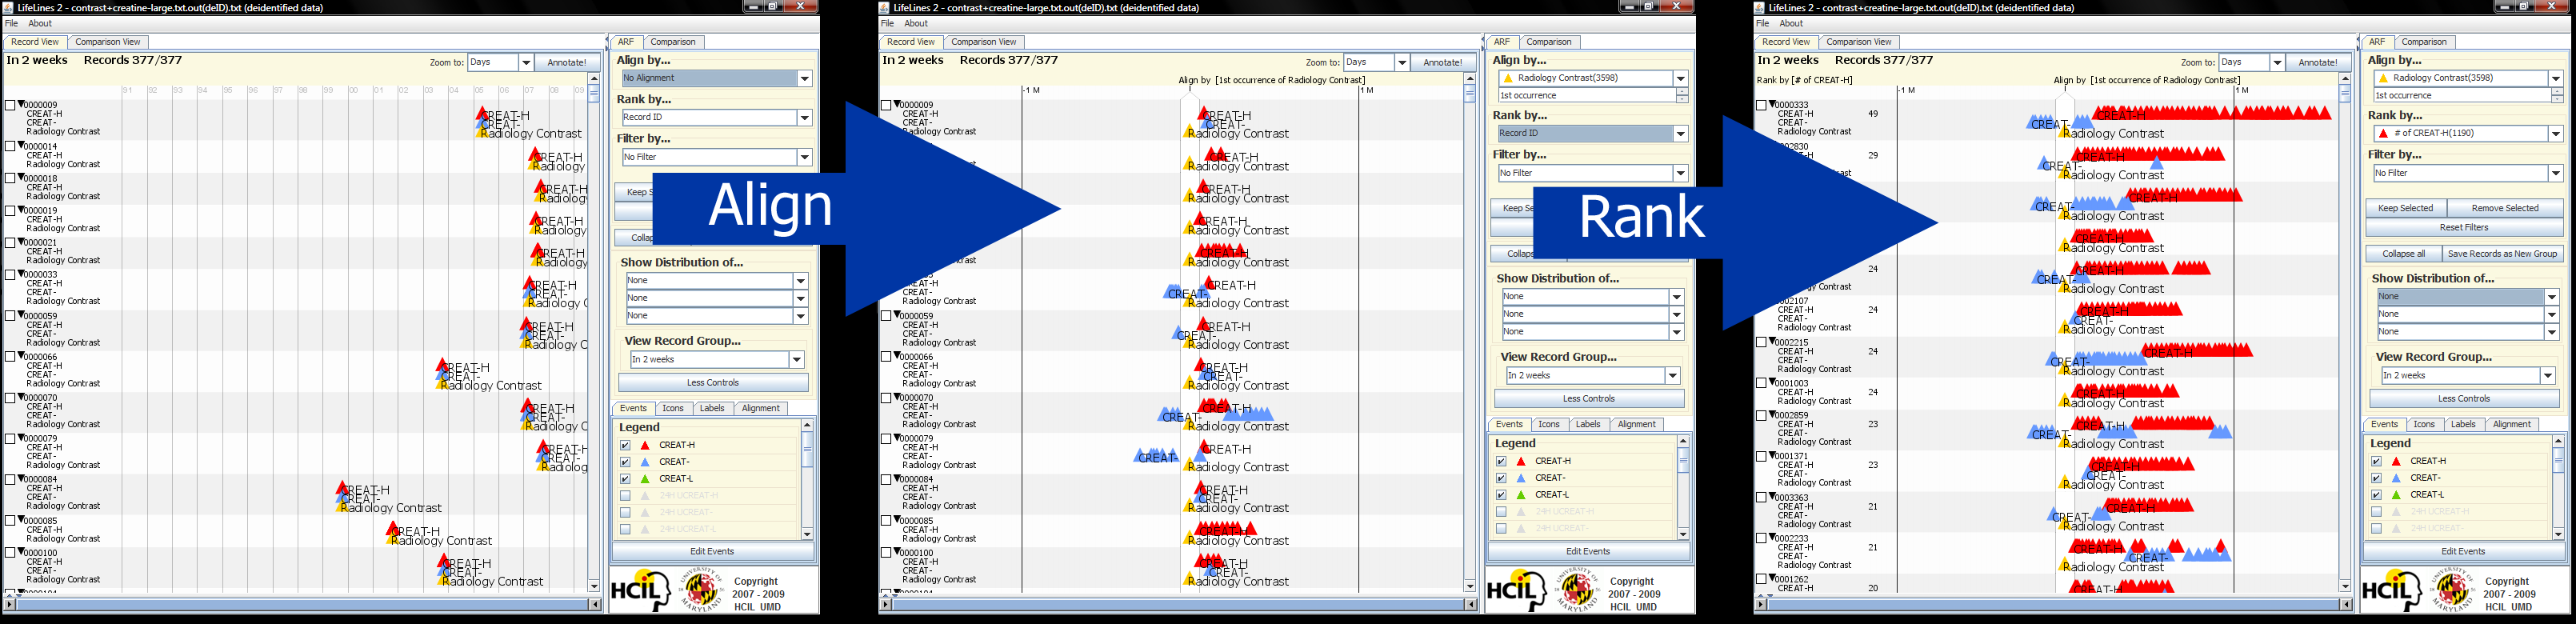Click record 0000079 blue CREAT- marker, middle window

(1156, 456)
